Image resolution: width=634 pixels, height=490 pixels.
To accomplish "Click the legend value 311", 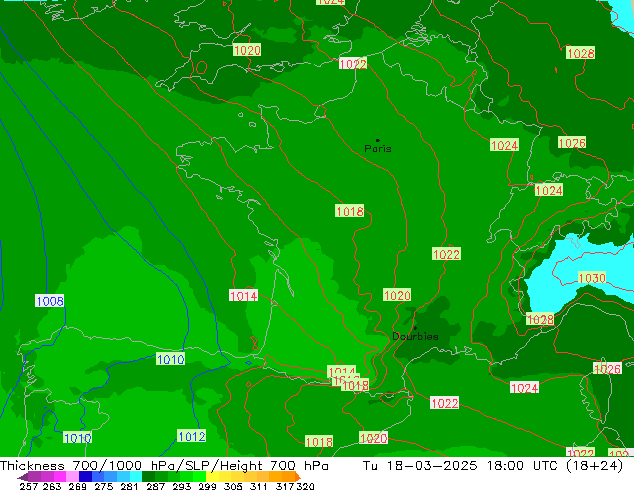I will 259,486.
